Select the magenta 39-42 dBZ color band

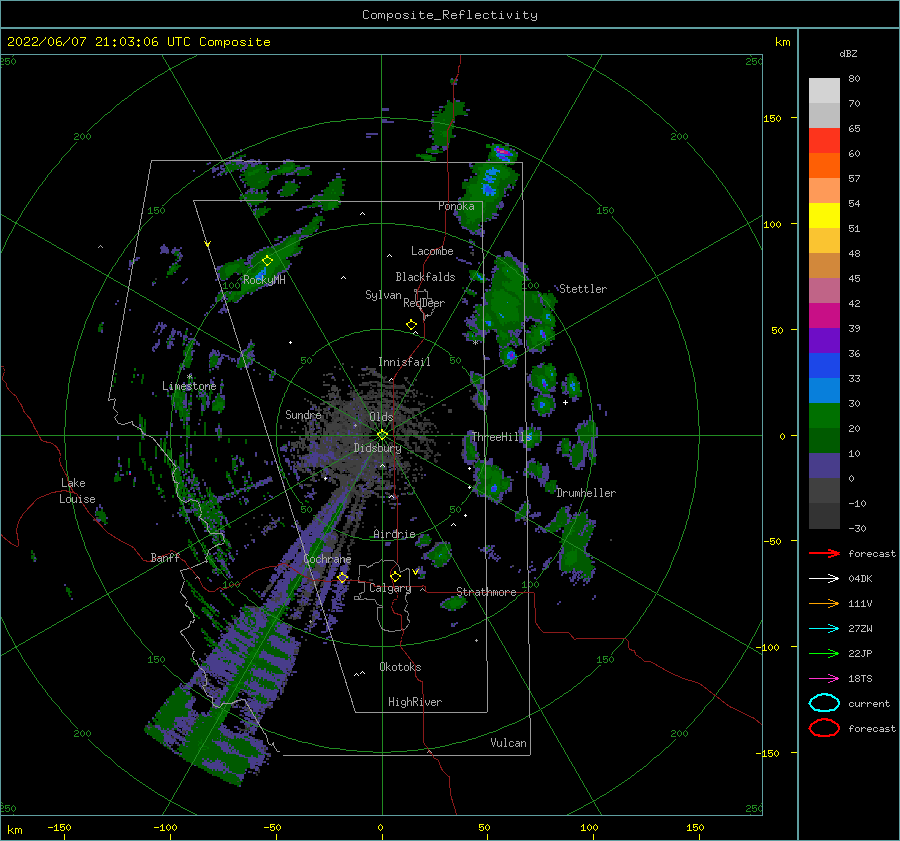click(824, 316)
